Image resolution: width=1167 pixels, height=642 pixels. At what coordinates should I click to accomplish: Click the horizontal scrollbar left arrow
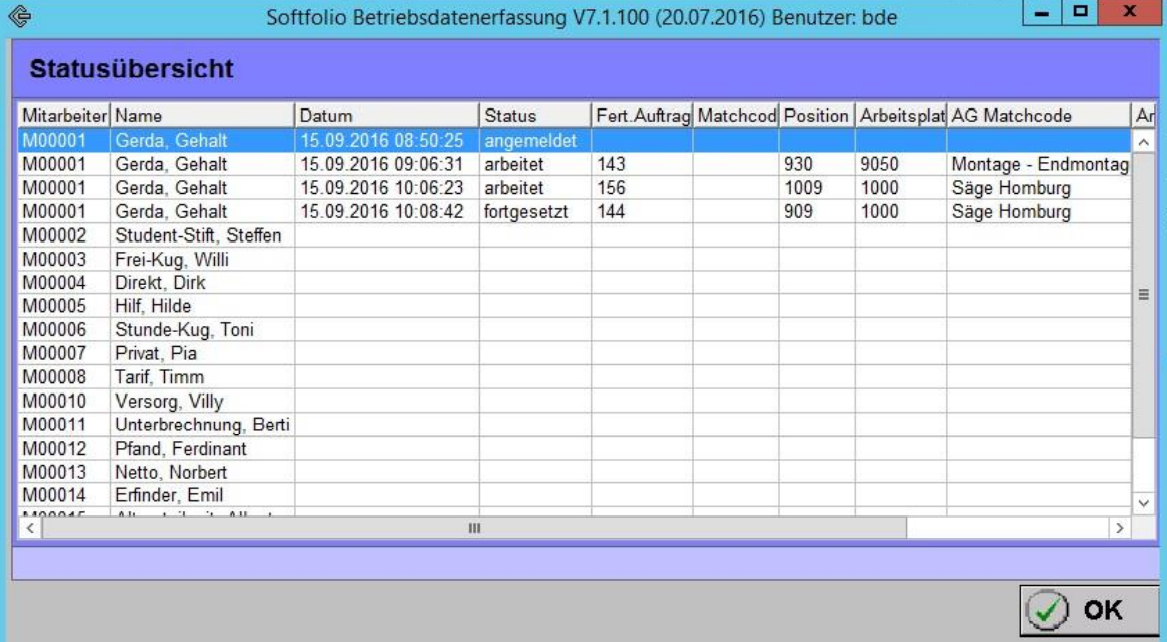click(29, 527)
